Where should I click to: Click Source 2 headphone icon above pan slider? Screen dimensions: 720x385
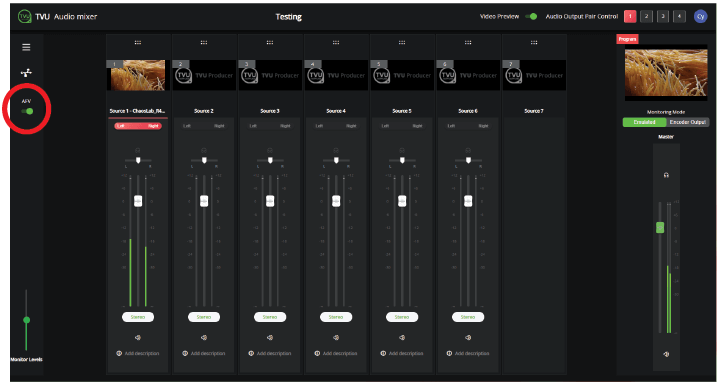tap(204, 151)
